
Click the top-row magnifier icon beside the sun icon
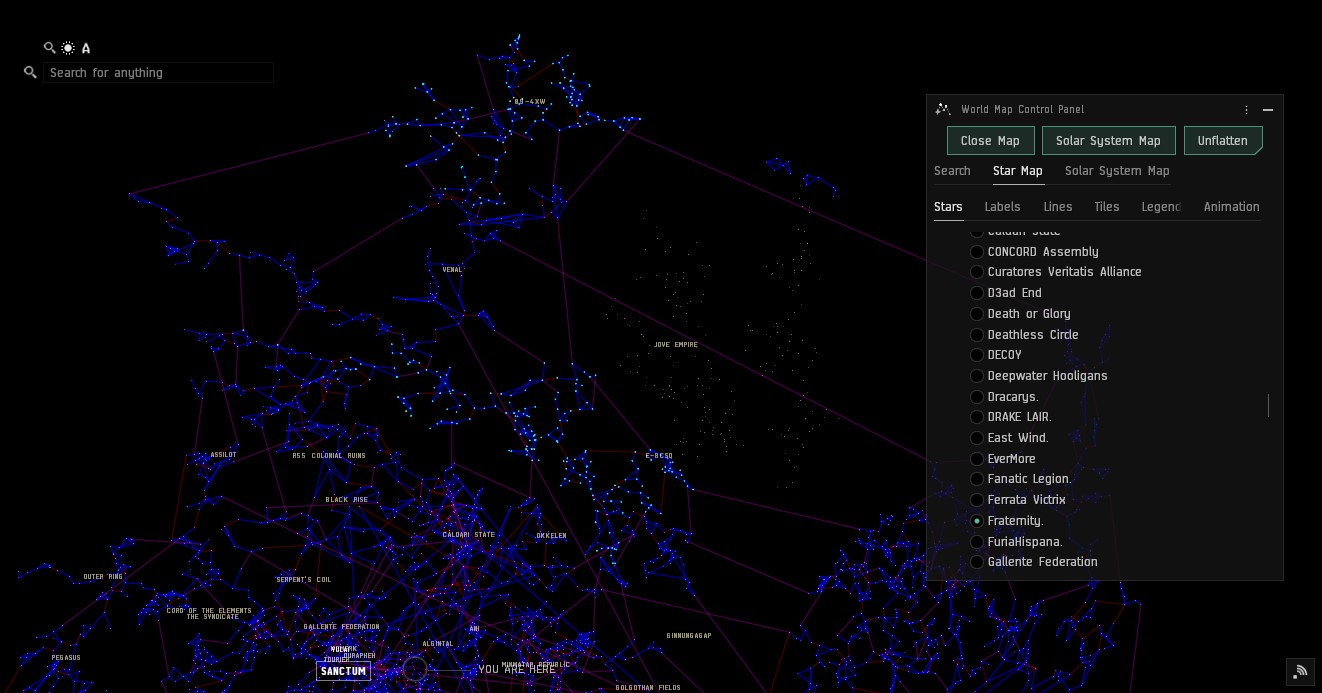click(x=50, y=48)
